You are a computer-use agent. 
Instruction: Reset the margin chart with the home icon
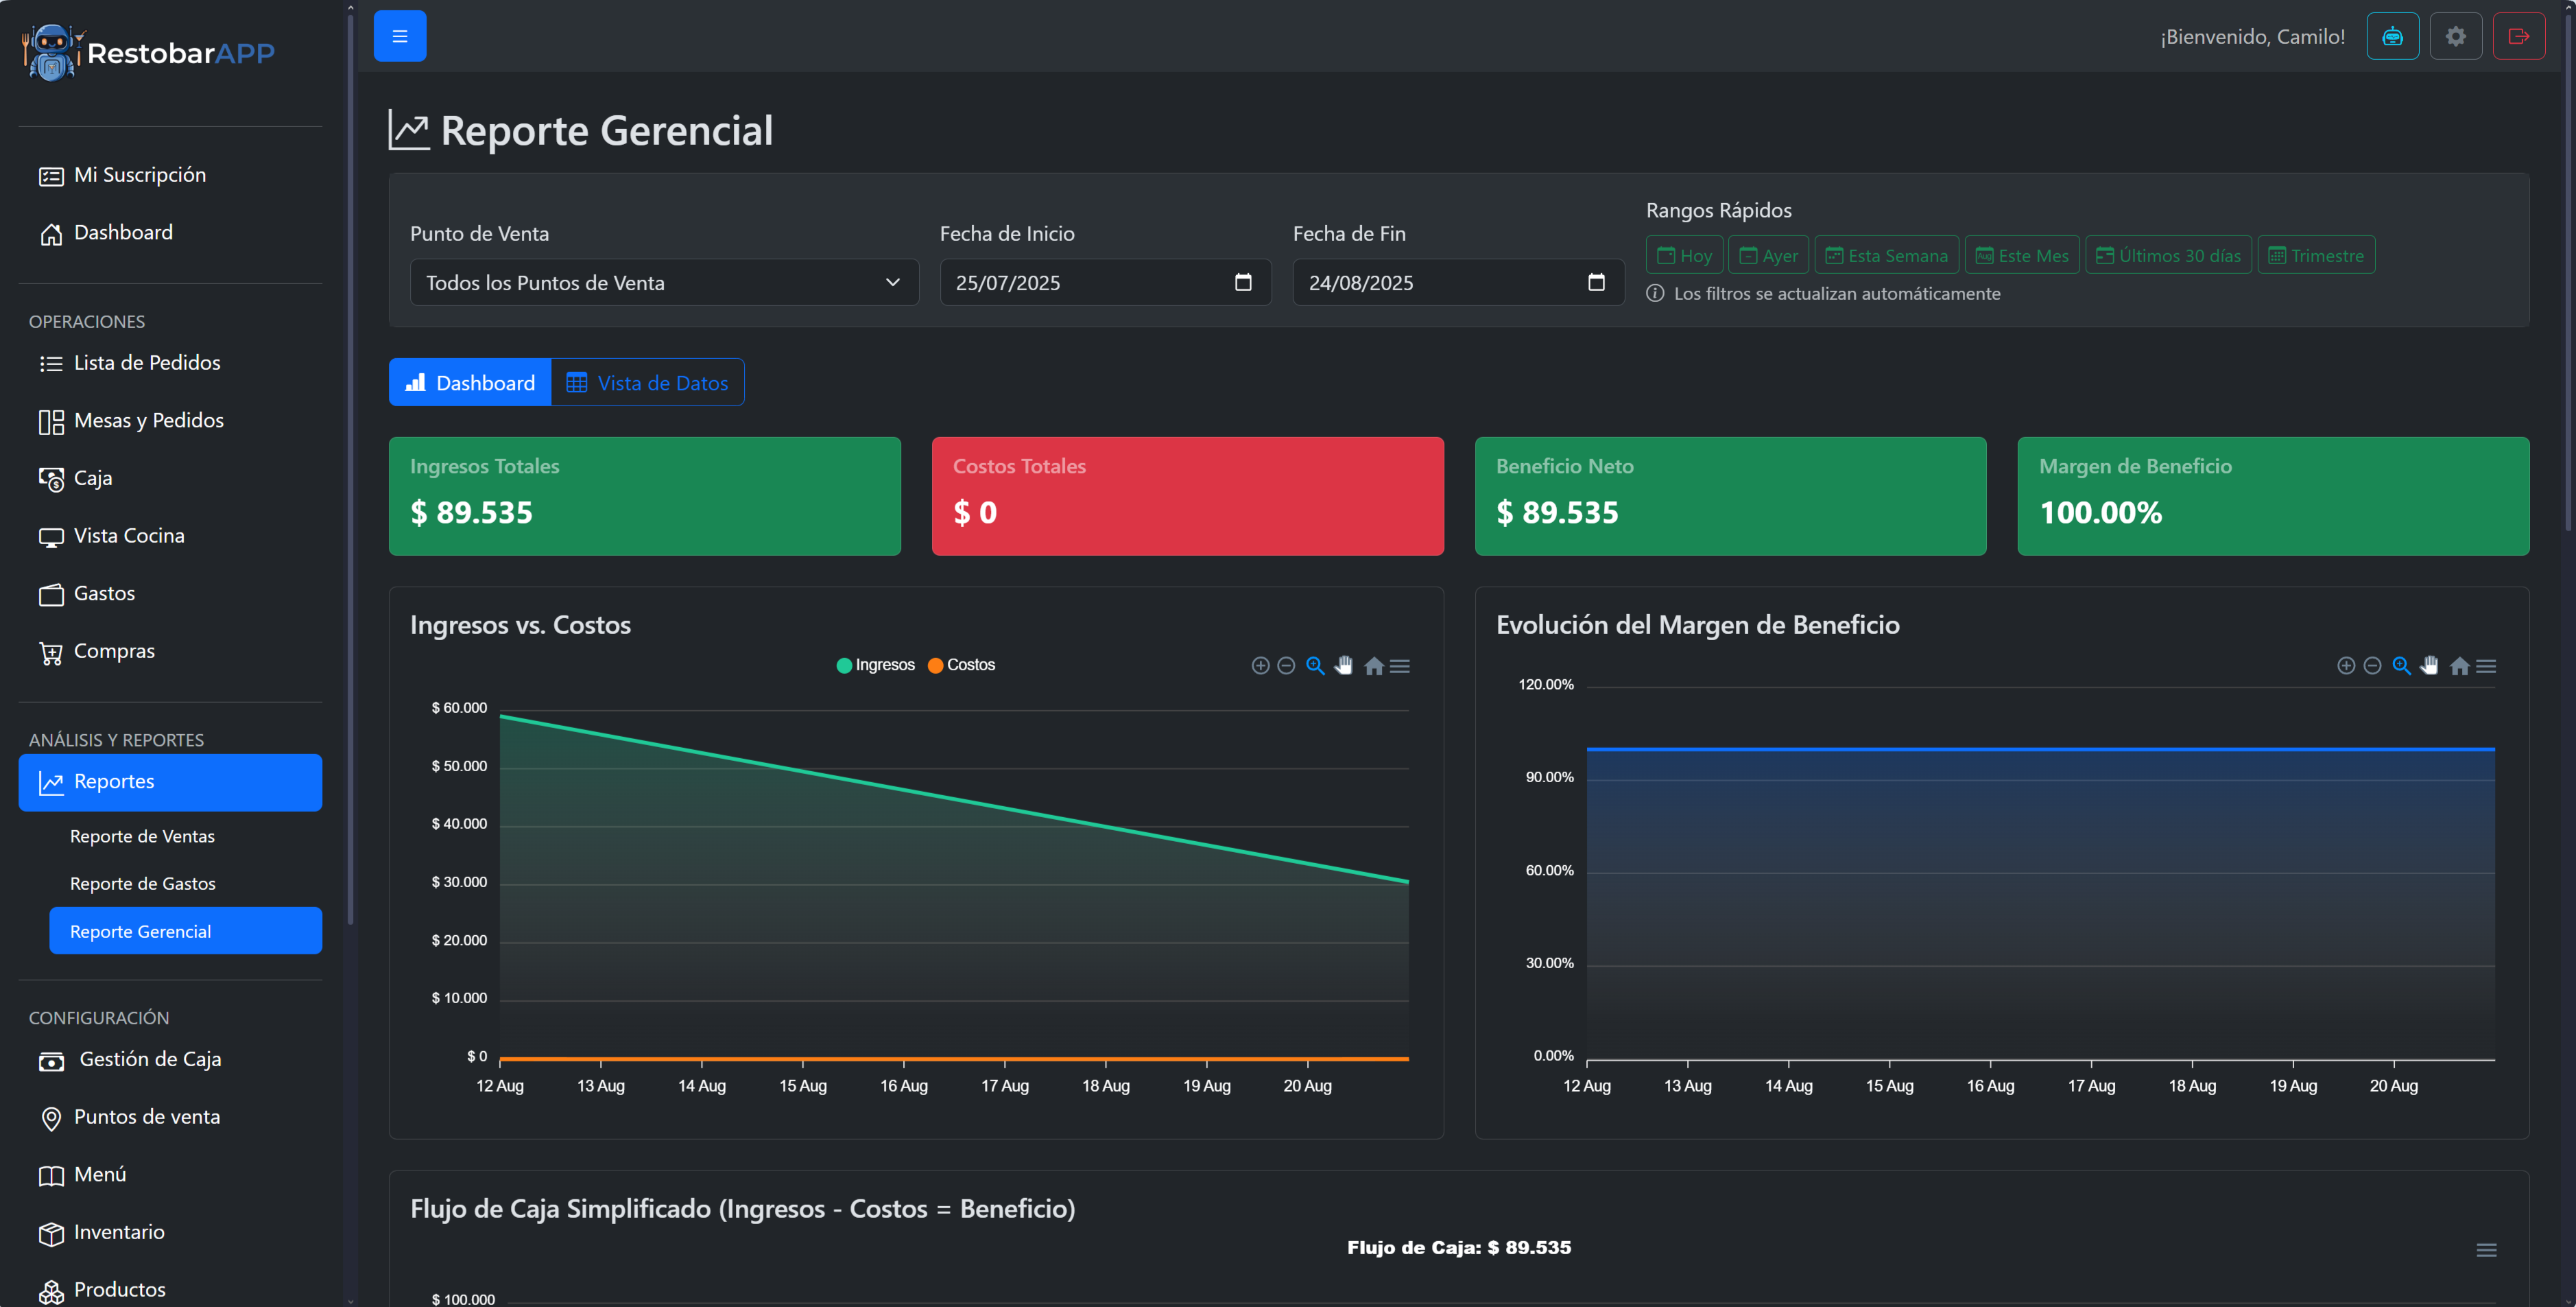pyautogui.click(x=2459, y=665)
